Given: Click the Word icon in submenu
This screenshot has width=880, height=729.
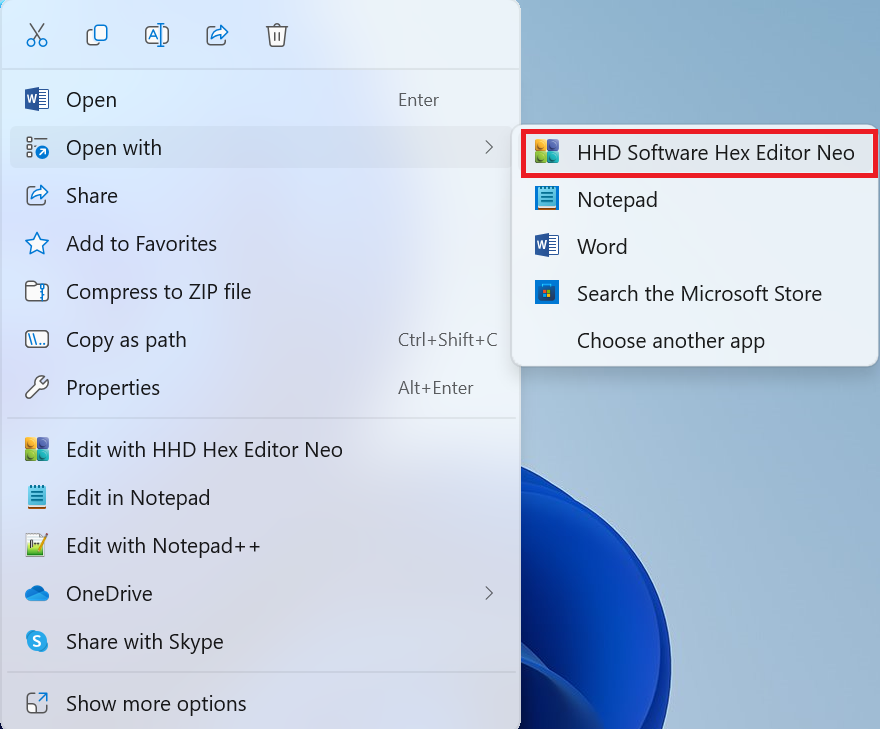Looking at the screenshot, I should (547, 245).
